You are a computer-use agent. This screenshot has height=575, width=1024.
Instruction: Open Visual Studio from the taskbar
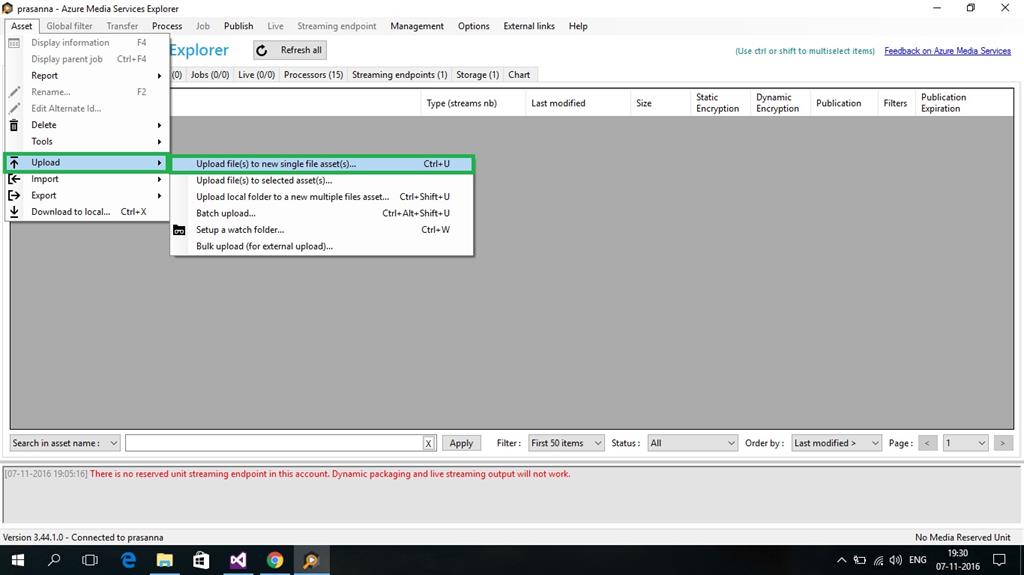(238, 560)
